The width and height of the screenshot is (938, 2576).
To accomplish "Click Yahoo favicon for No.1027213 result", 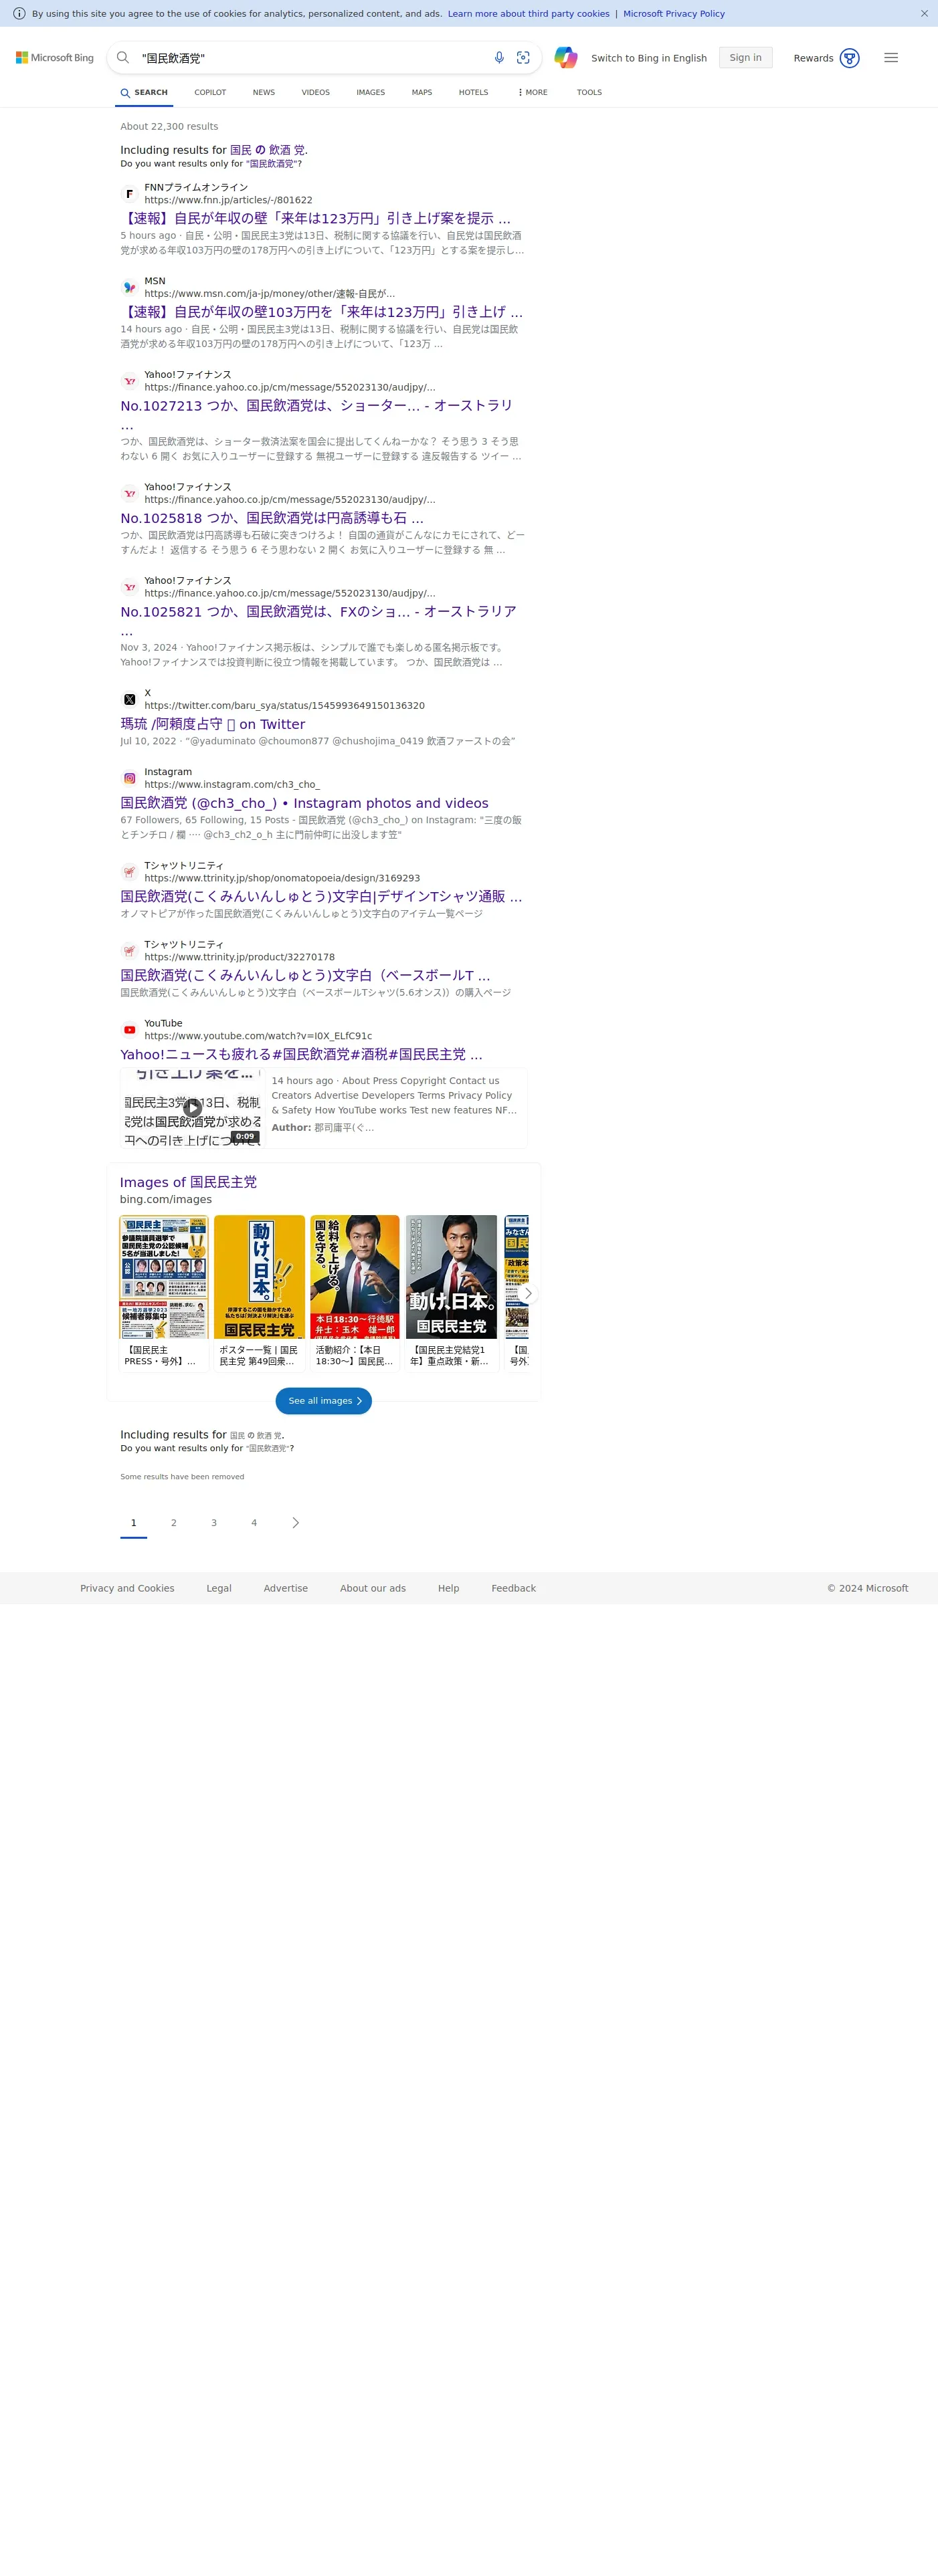I will [129, 381].
